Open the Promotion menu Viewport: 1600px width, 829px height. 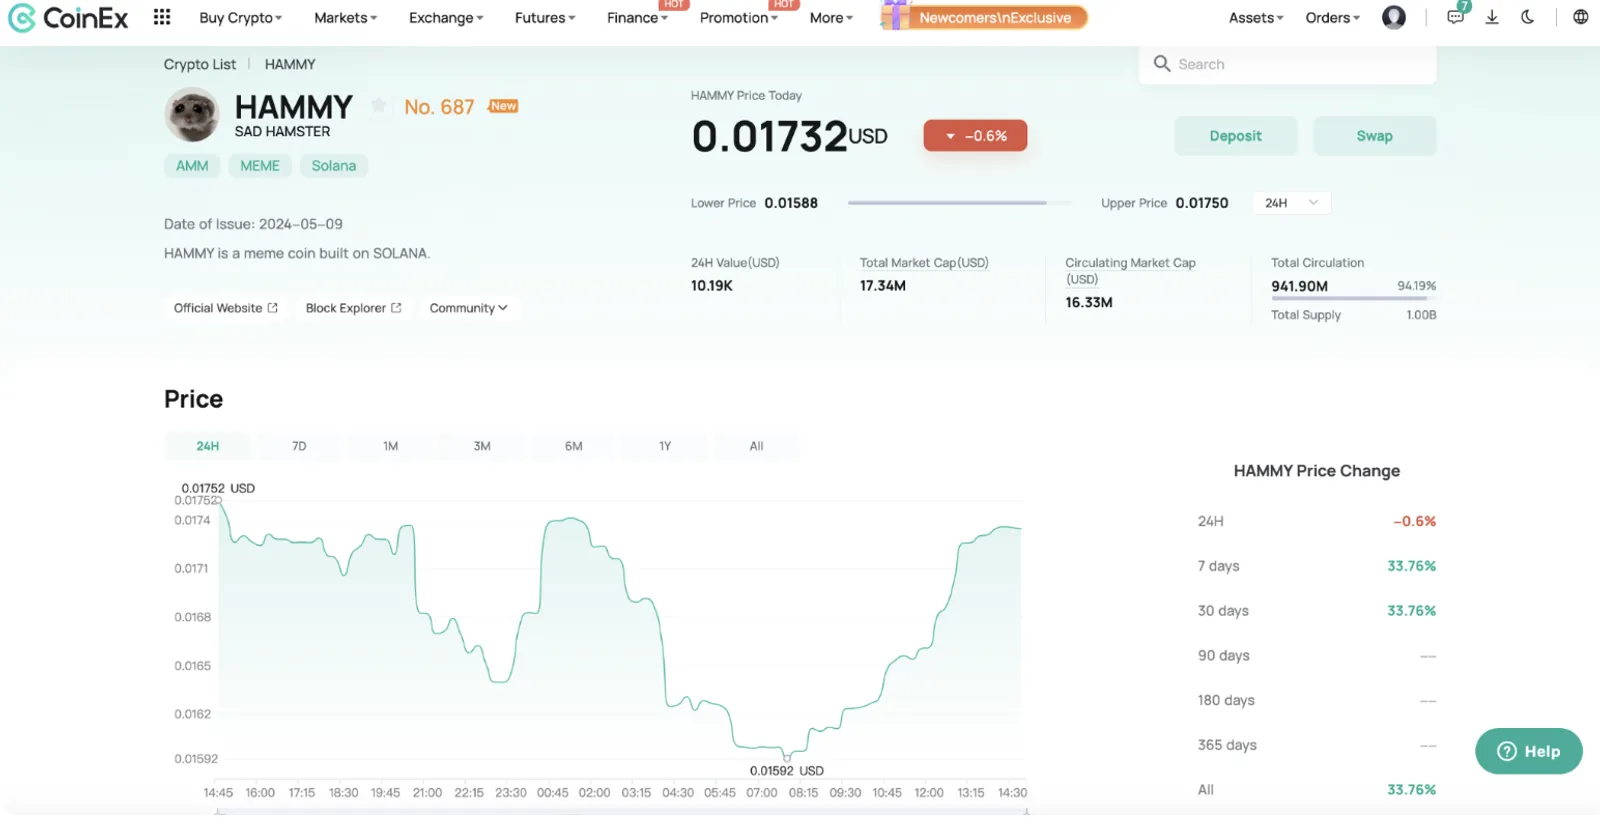[738, 18]
